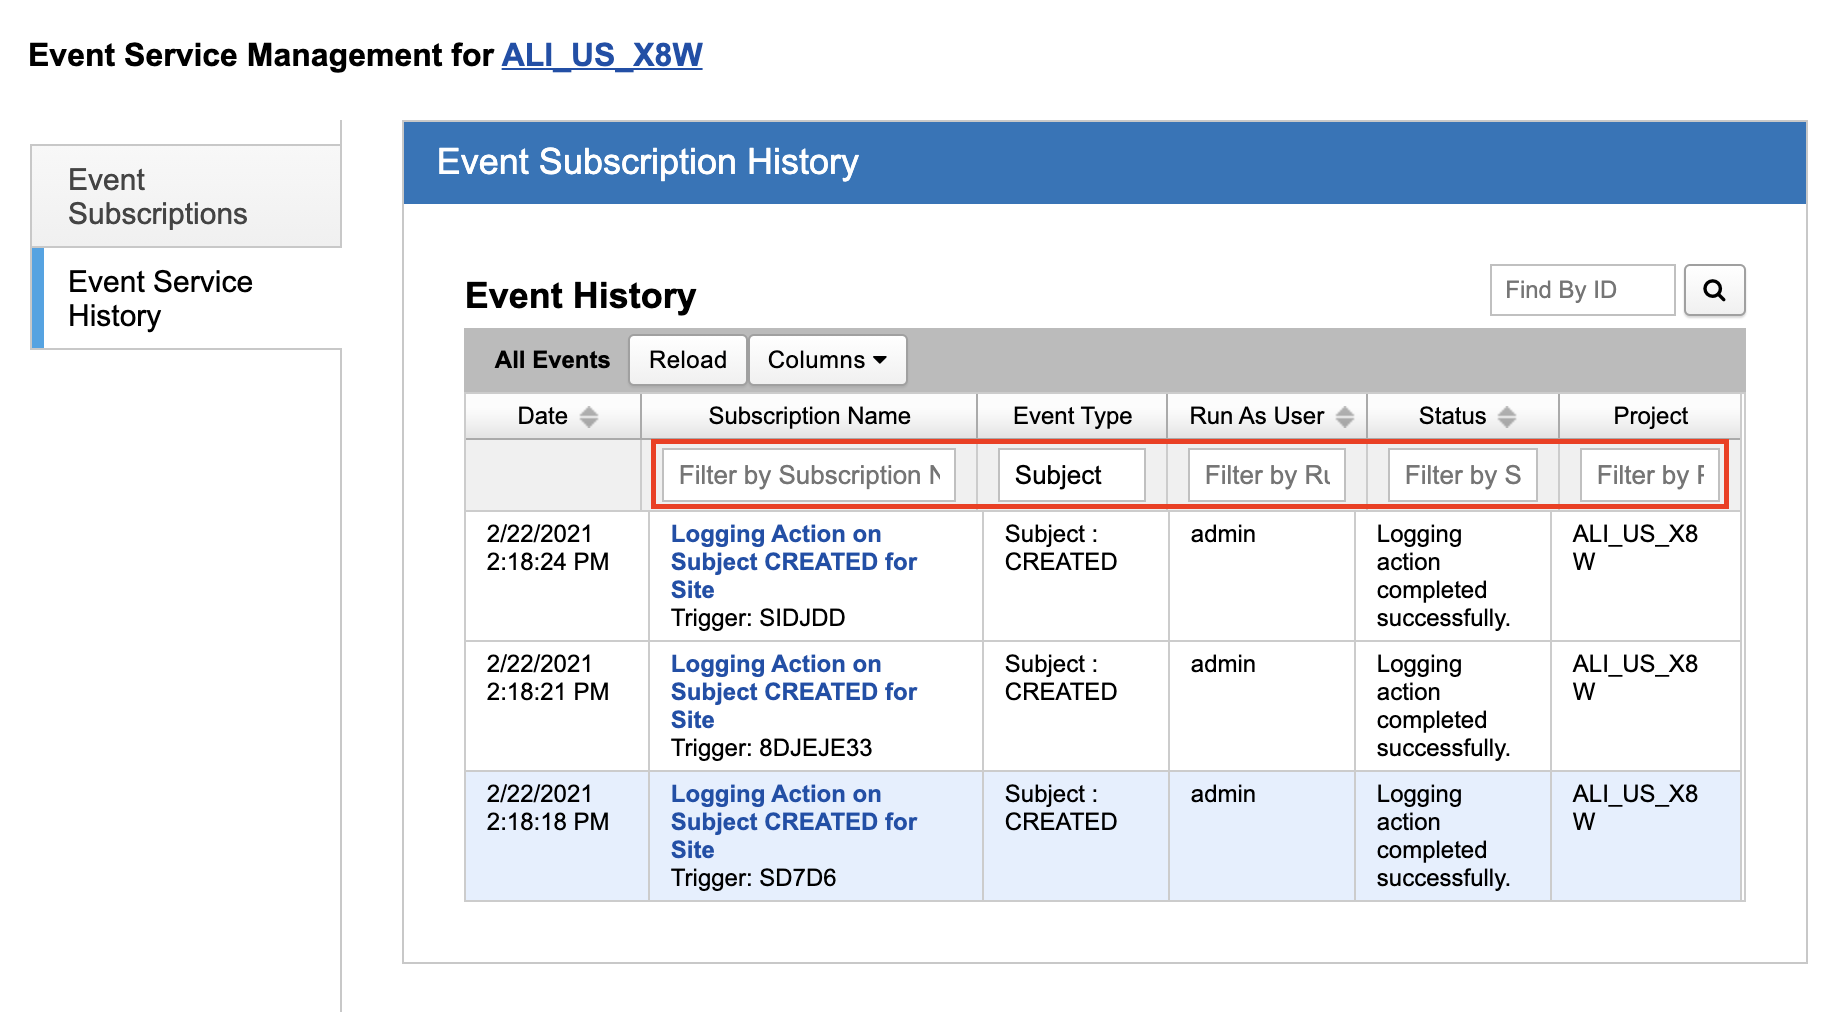The image size is (1842, 1012).
Task: Open the ALI_US_X8W project link
Action: (601, 55)
